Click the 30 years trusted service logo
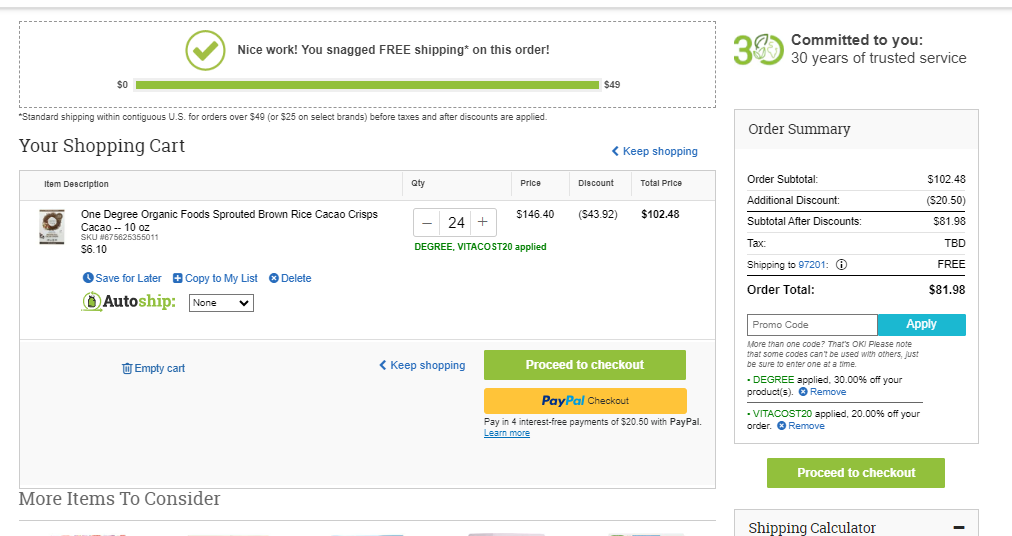The width and height of the screenshot is (1012, 536). [x=758, y=50]
